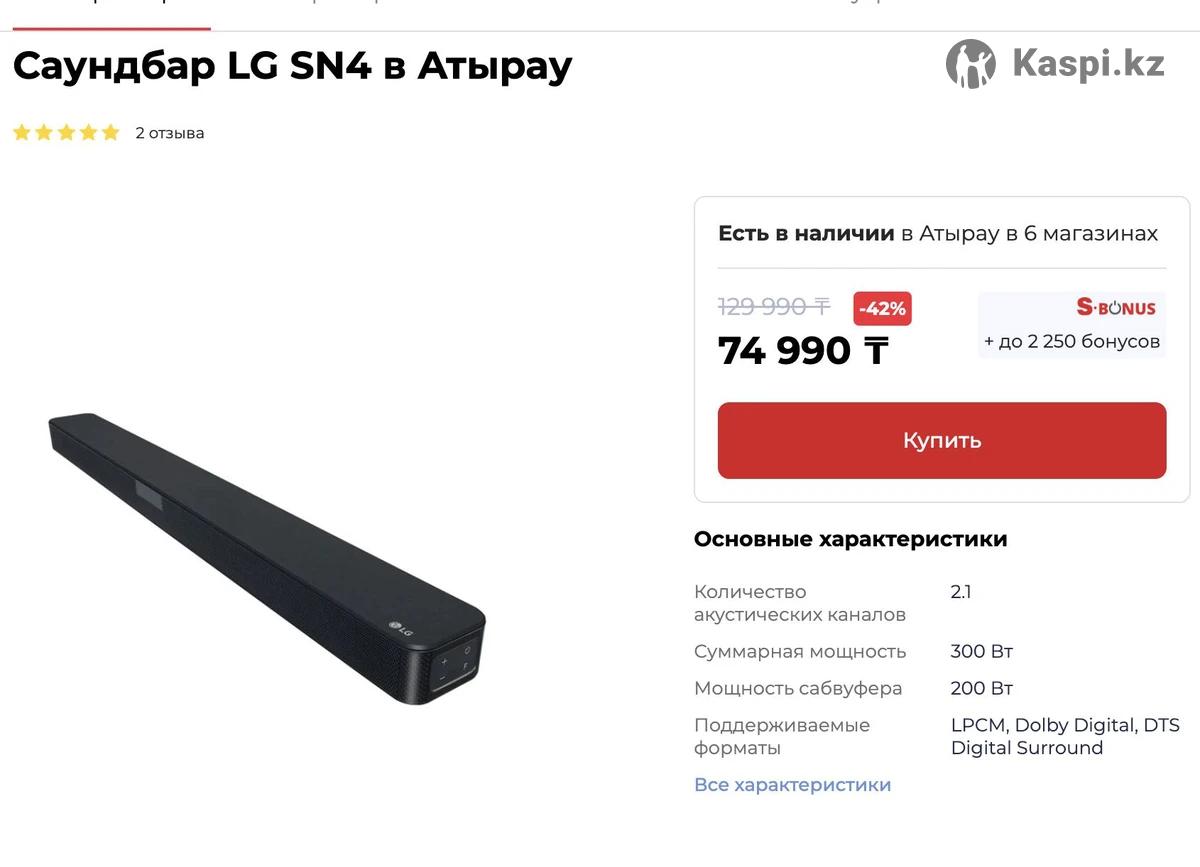Screen dimensions: 1200x867
Task: Click the first rating star
Action: 22,133
